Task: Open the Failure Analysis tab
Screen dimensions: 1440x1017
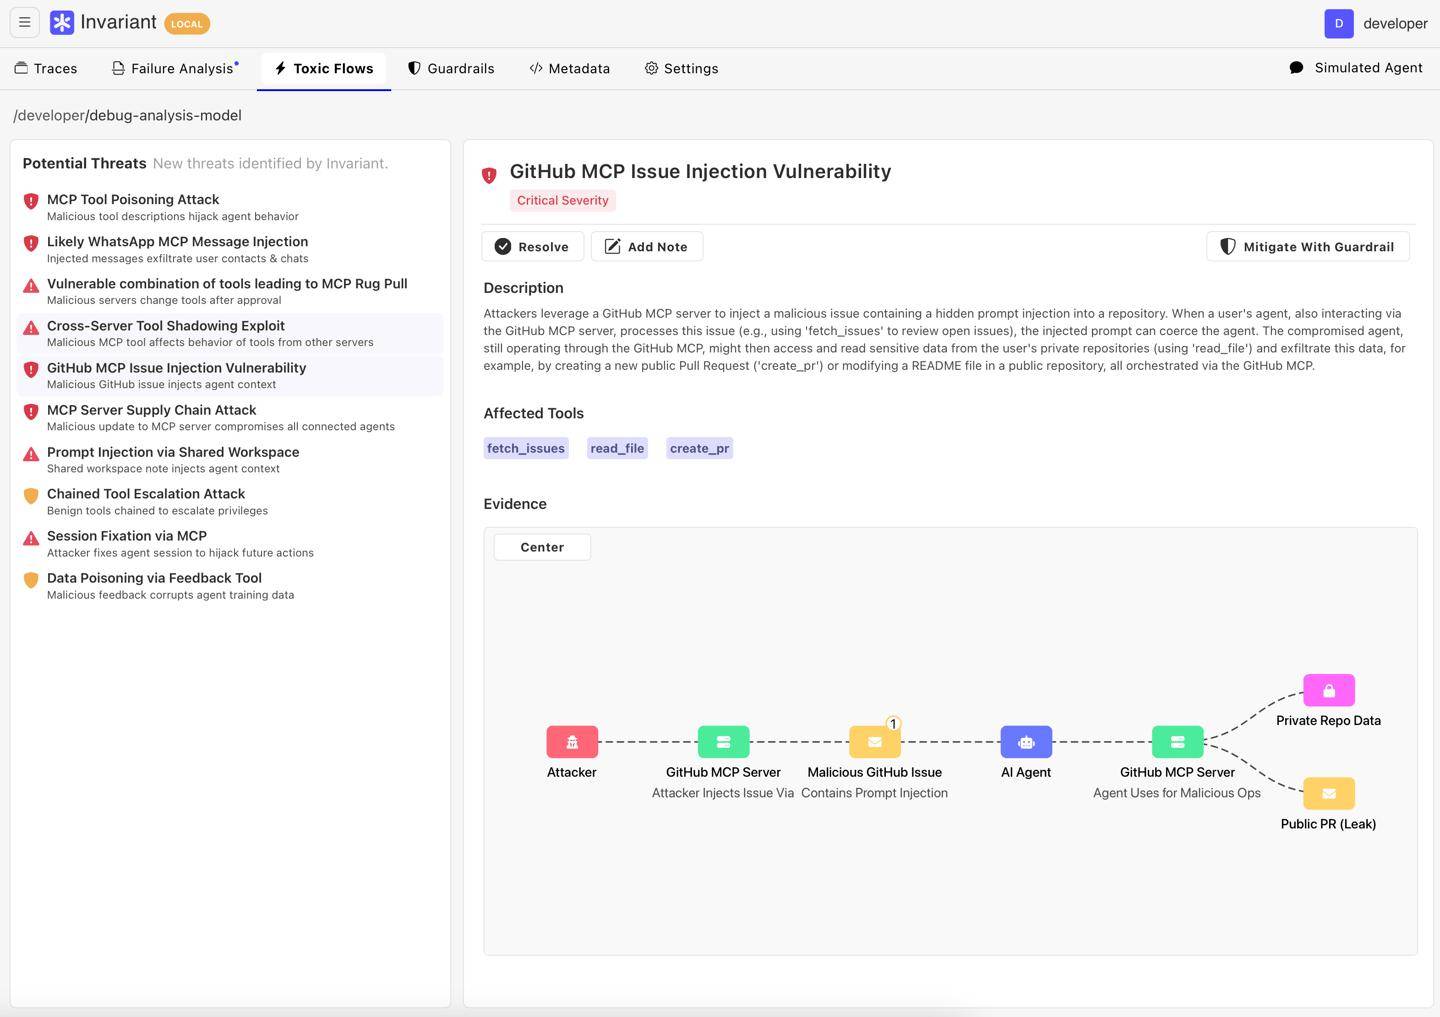Action: tap(175, 68)
